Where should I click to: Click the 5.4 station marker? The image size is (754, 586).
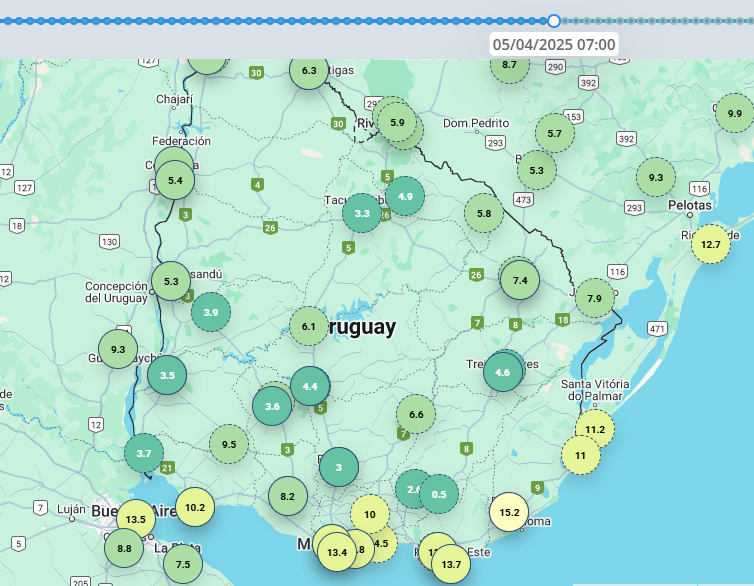tap(175, 180)
